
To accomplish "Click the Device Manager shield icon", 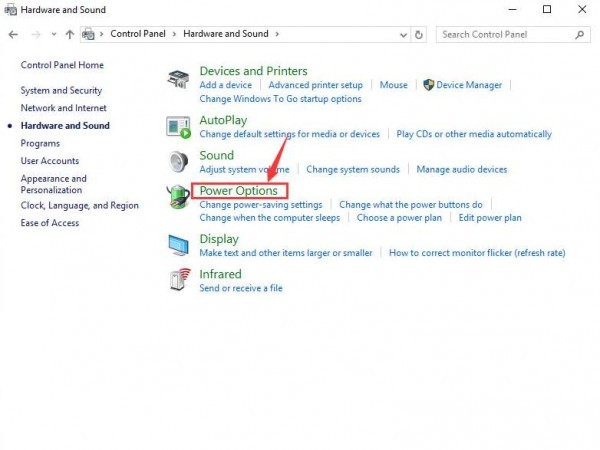I will (x=429, y=85).
